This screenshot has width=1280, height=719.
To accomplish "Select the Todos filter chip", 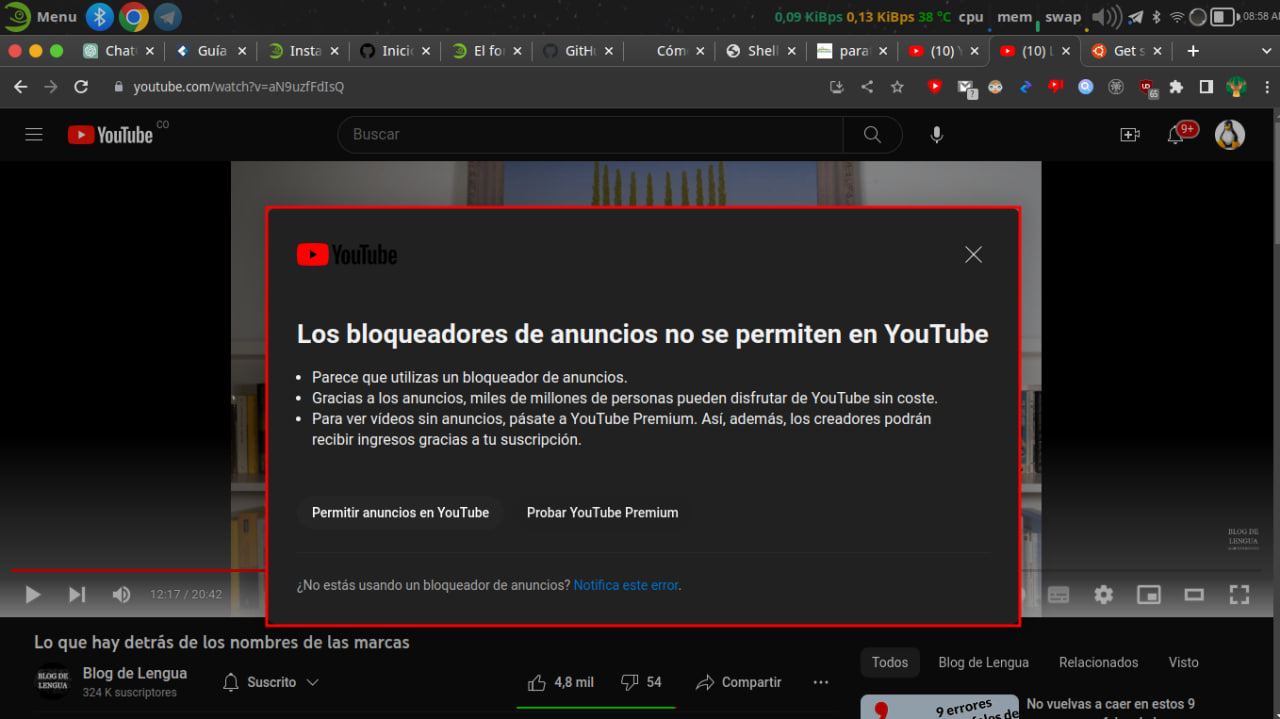I will [890, 662].
